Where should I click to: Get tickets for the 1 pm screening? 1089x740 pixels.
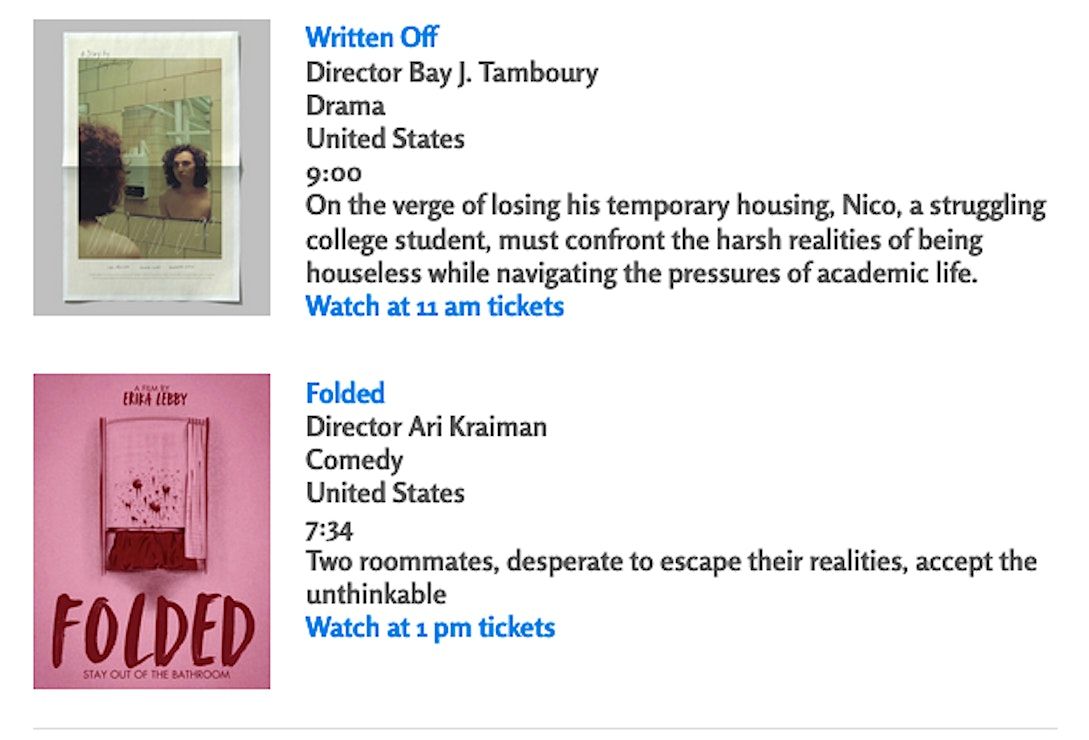coord(430,628)
